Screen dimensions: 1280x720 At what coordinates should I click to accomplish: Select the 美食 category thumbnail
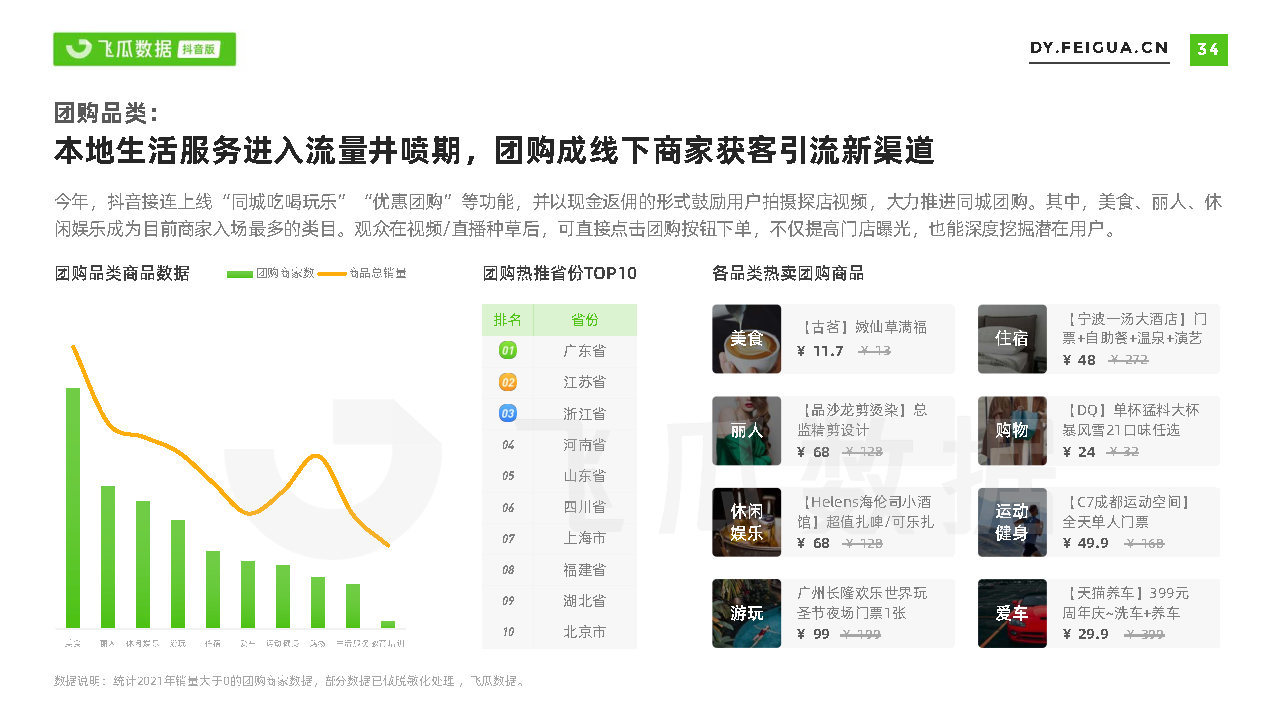click(746, 339)
